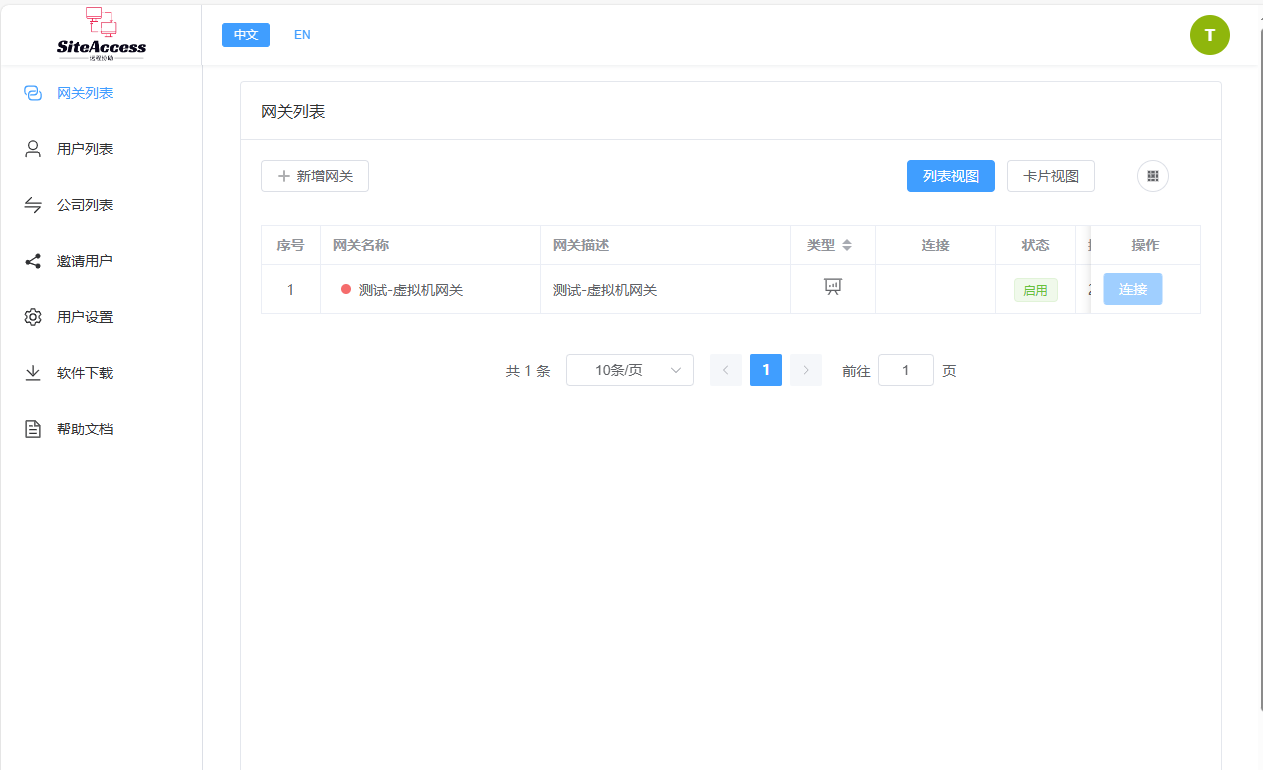Viewport: 1263px width, 770px height.
Task: Click the gateway list sidebar icon
Action: [x=33, y=93]
